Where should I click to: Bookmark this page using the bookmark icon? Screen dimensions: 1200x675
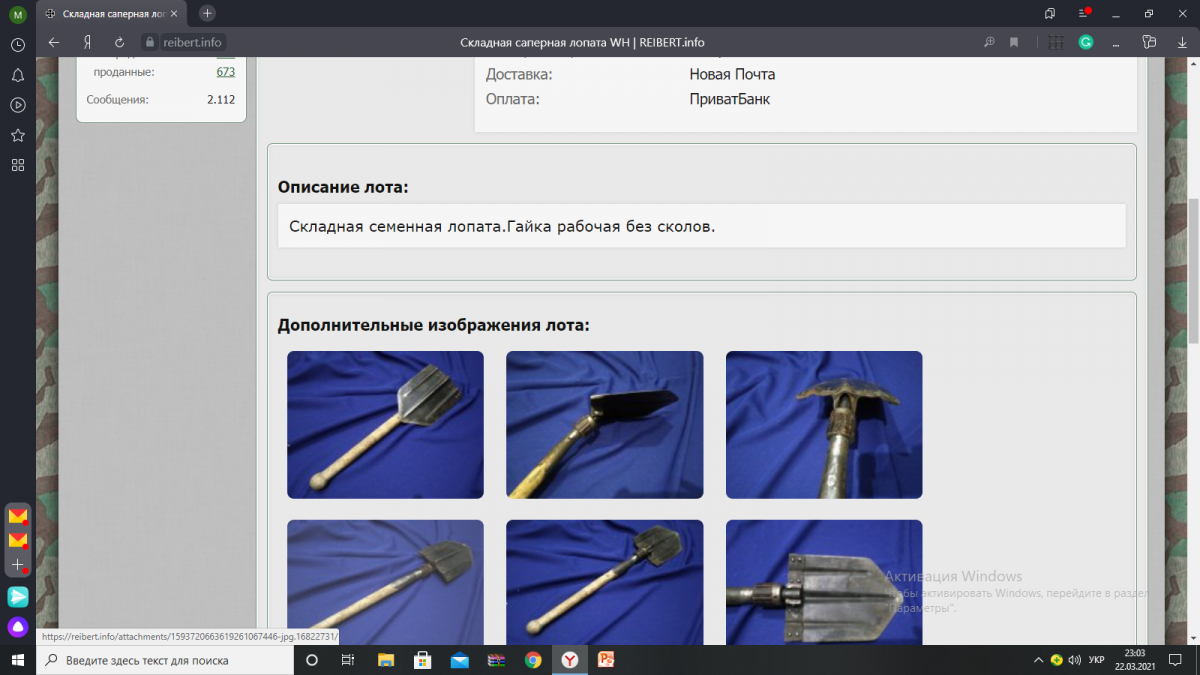pyautogui.click(x=1014, y=42)
